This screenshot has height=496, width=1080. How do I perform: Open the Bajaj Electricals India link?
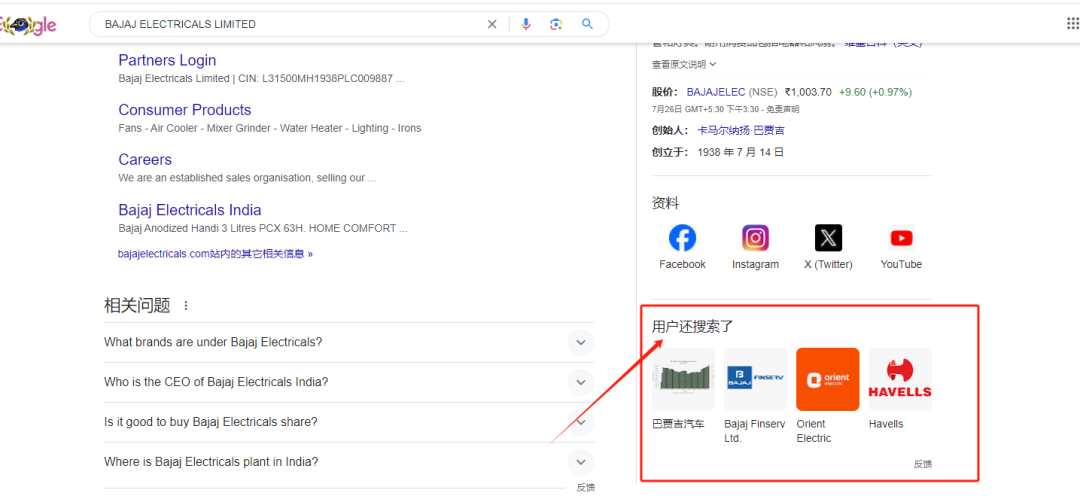[x=189, y=209]
